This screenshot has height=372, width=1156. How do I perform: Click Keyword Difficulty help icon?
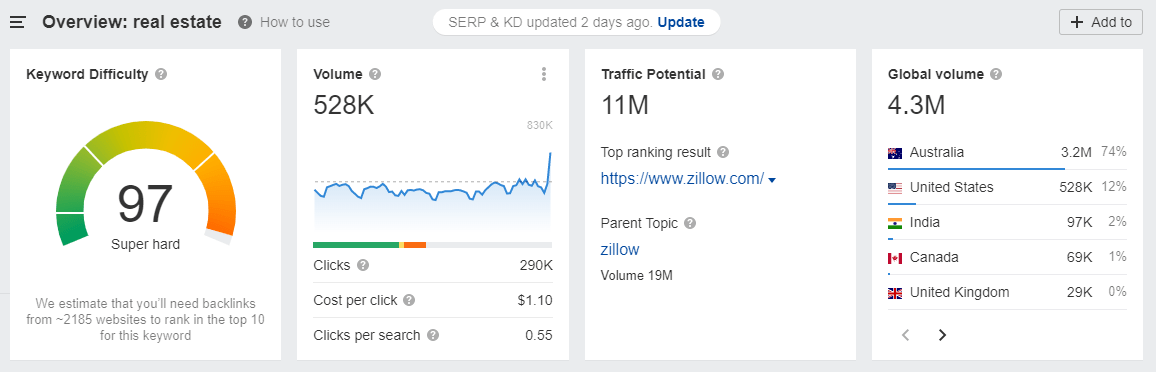click(161, 74)
